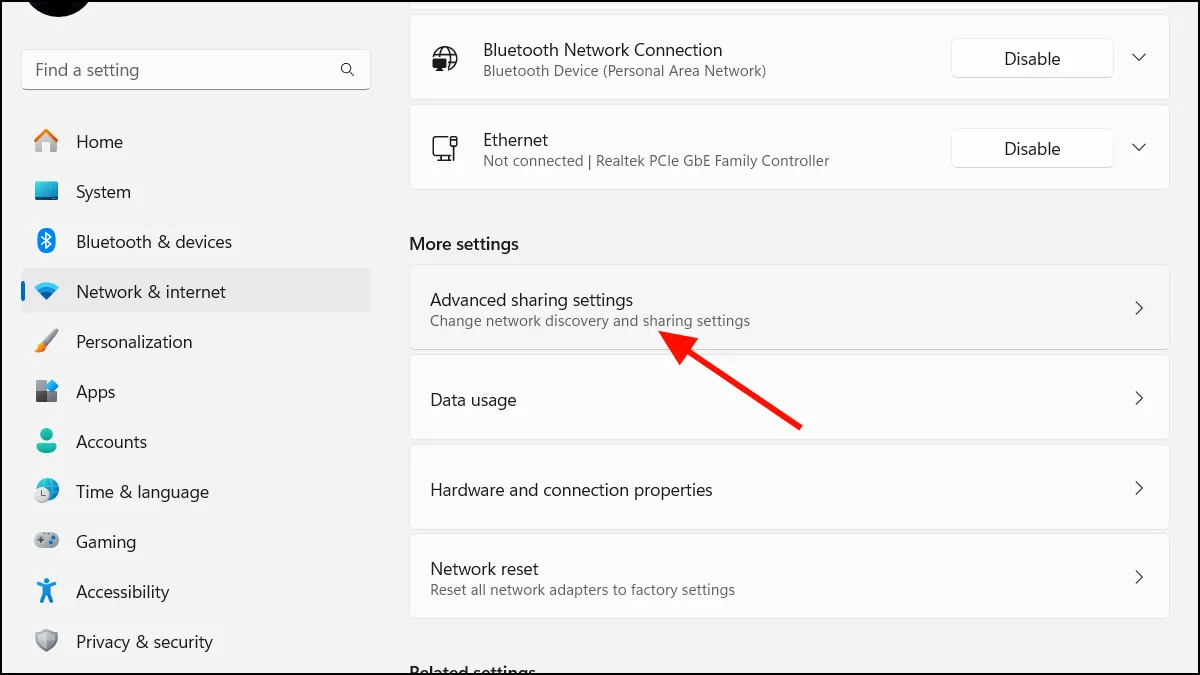Click the Personalization paintbrush icon

(x=46, y=342)
